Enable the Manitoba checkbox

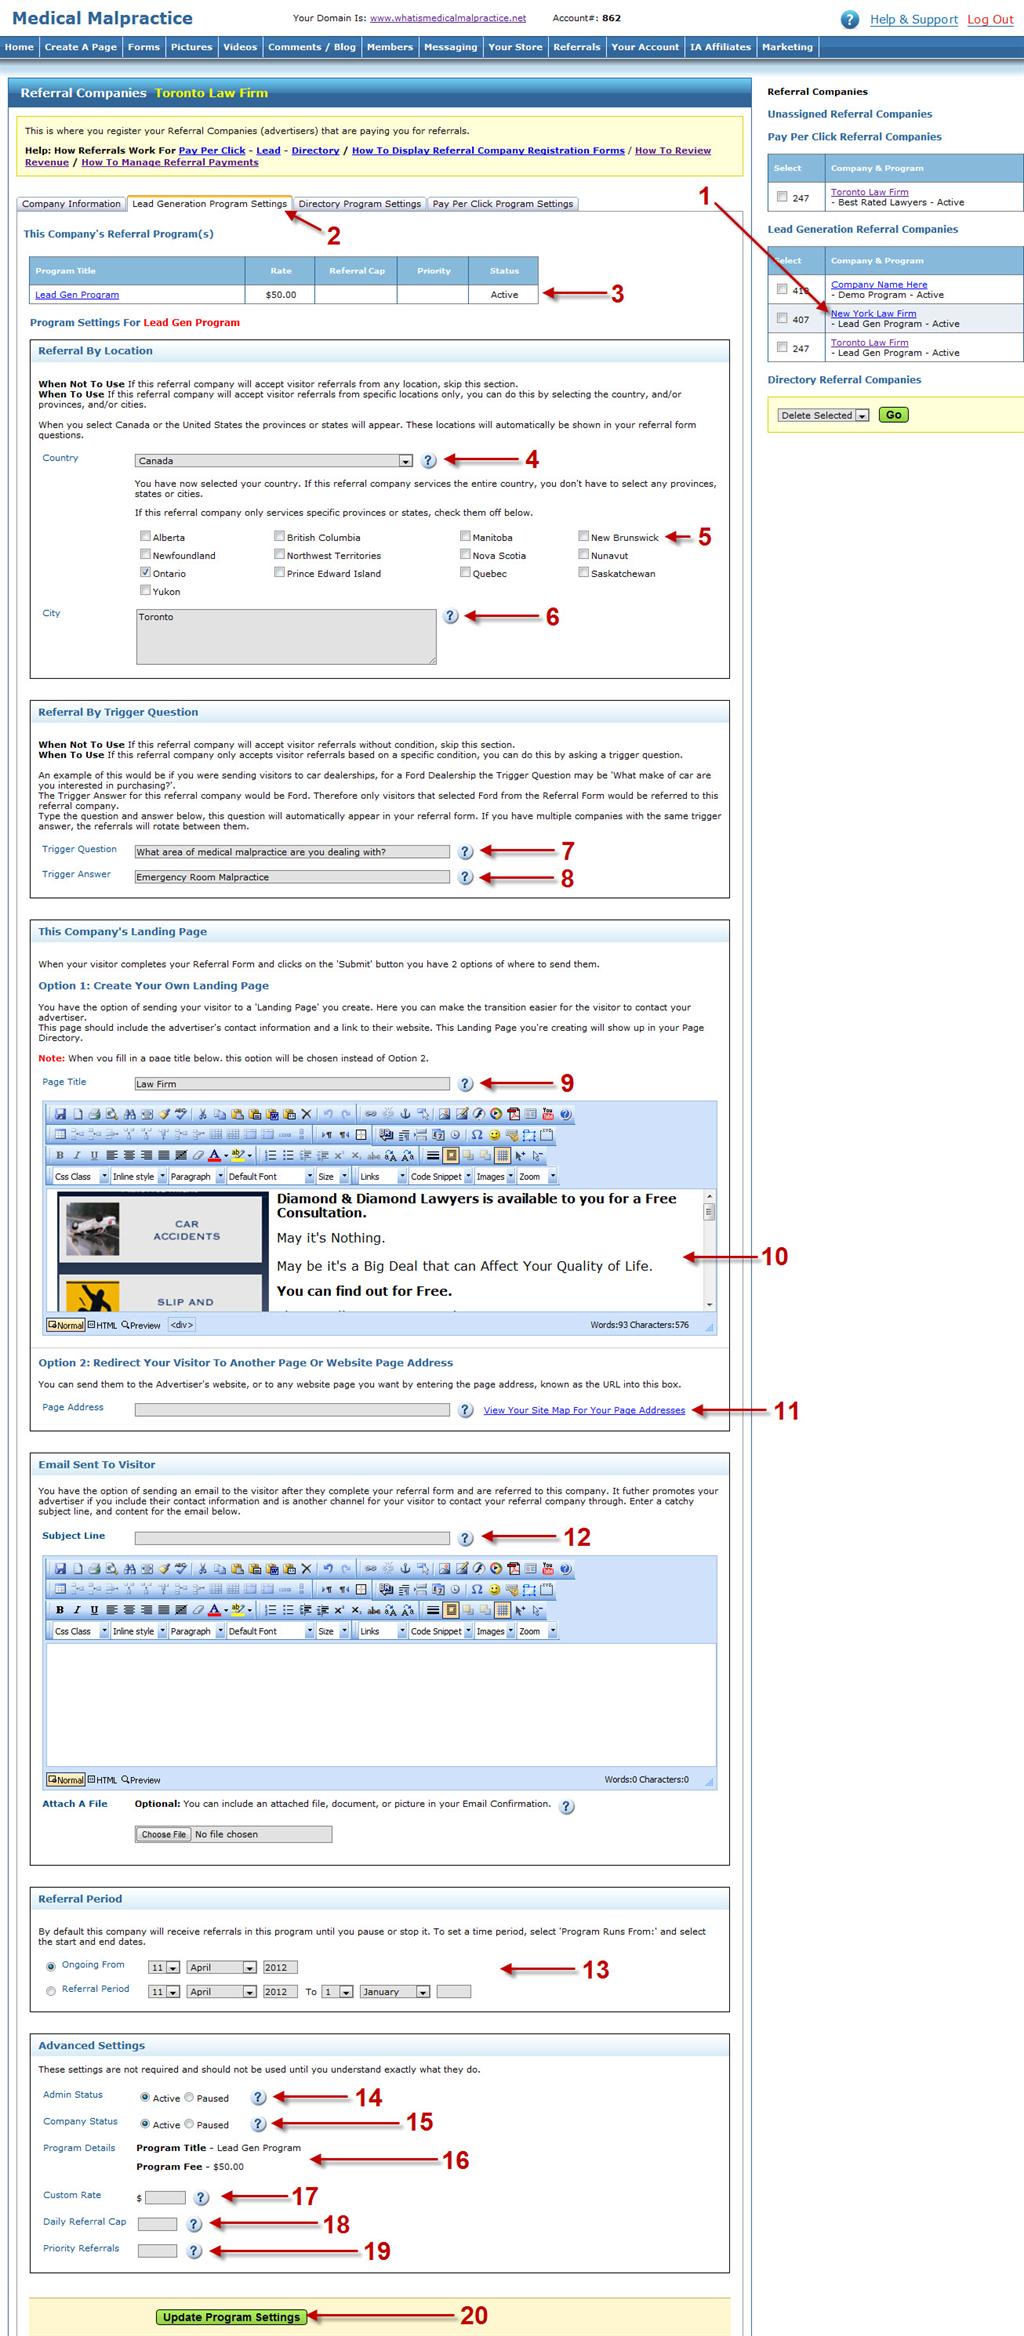coord(465,536)
